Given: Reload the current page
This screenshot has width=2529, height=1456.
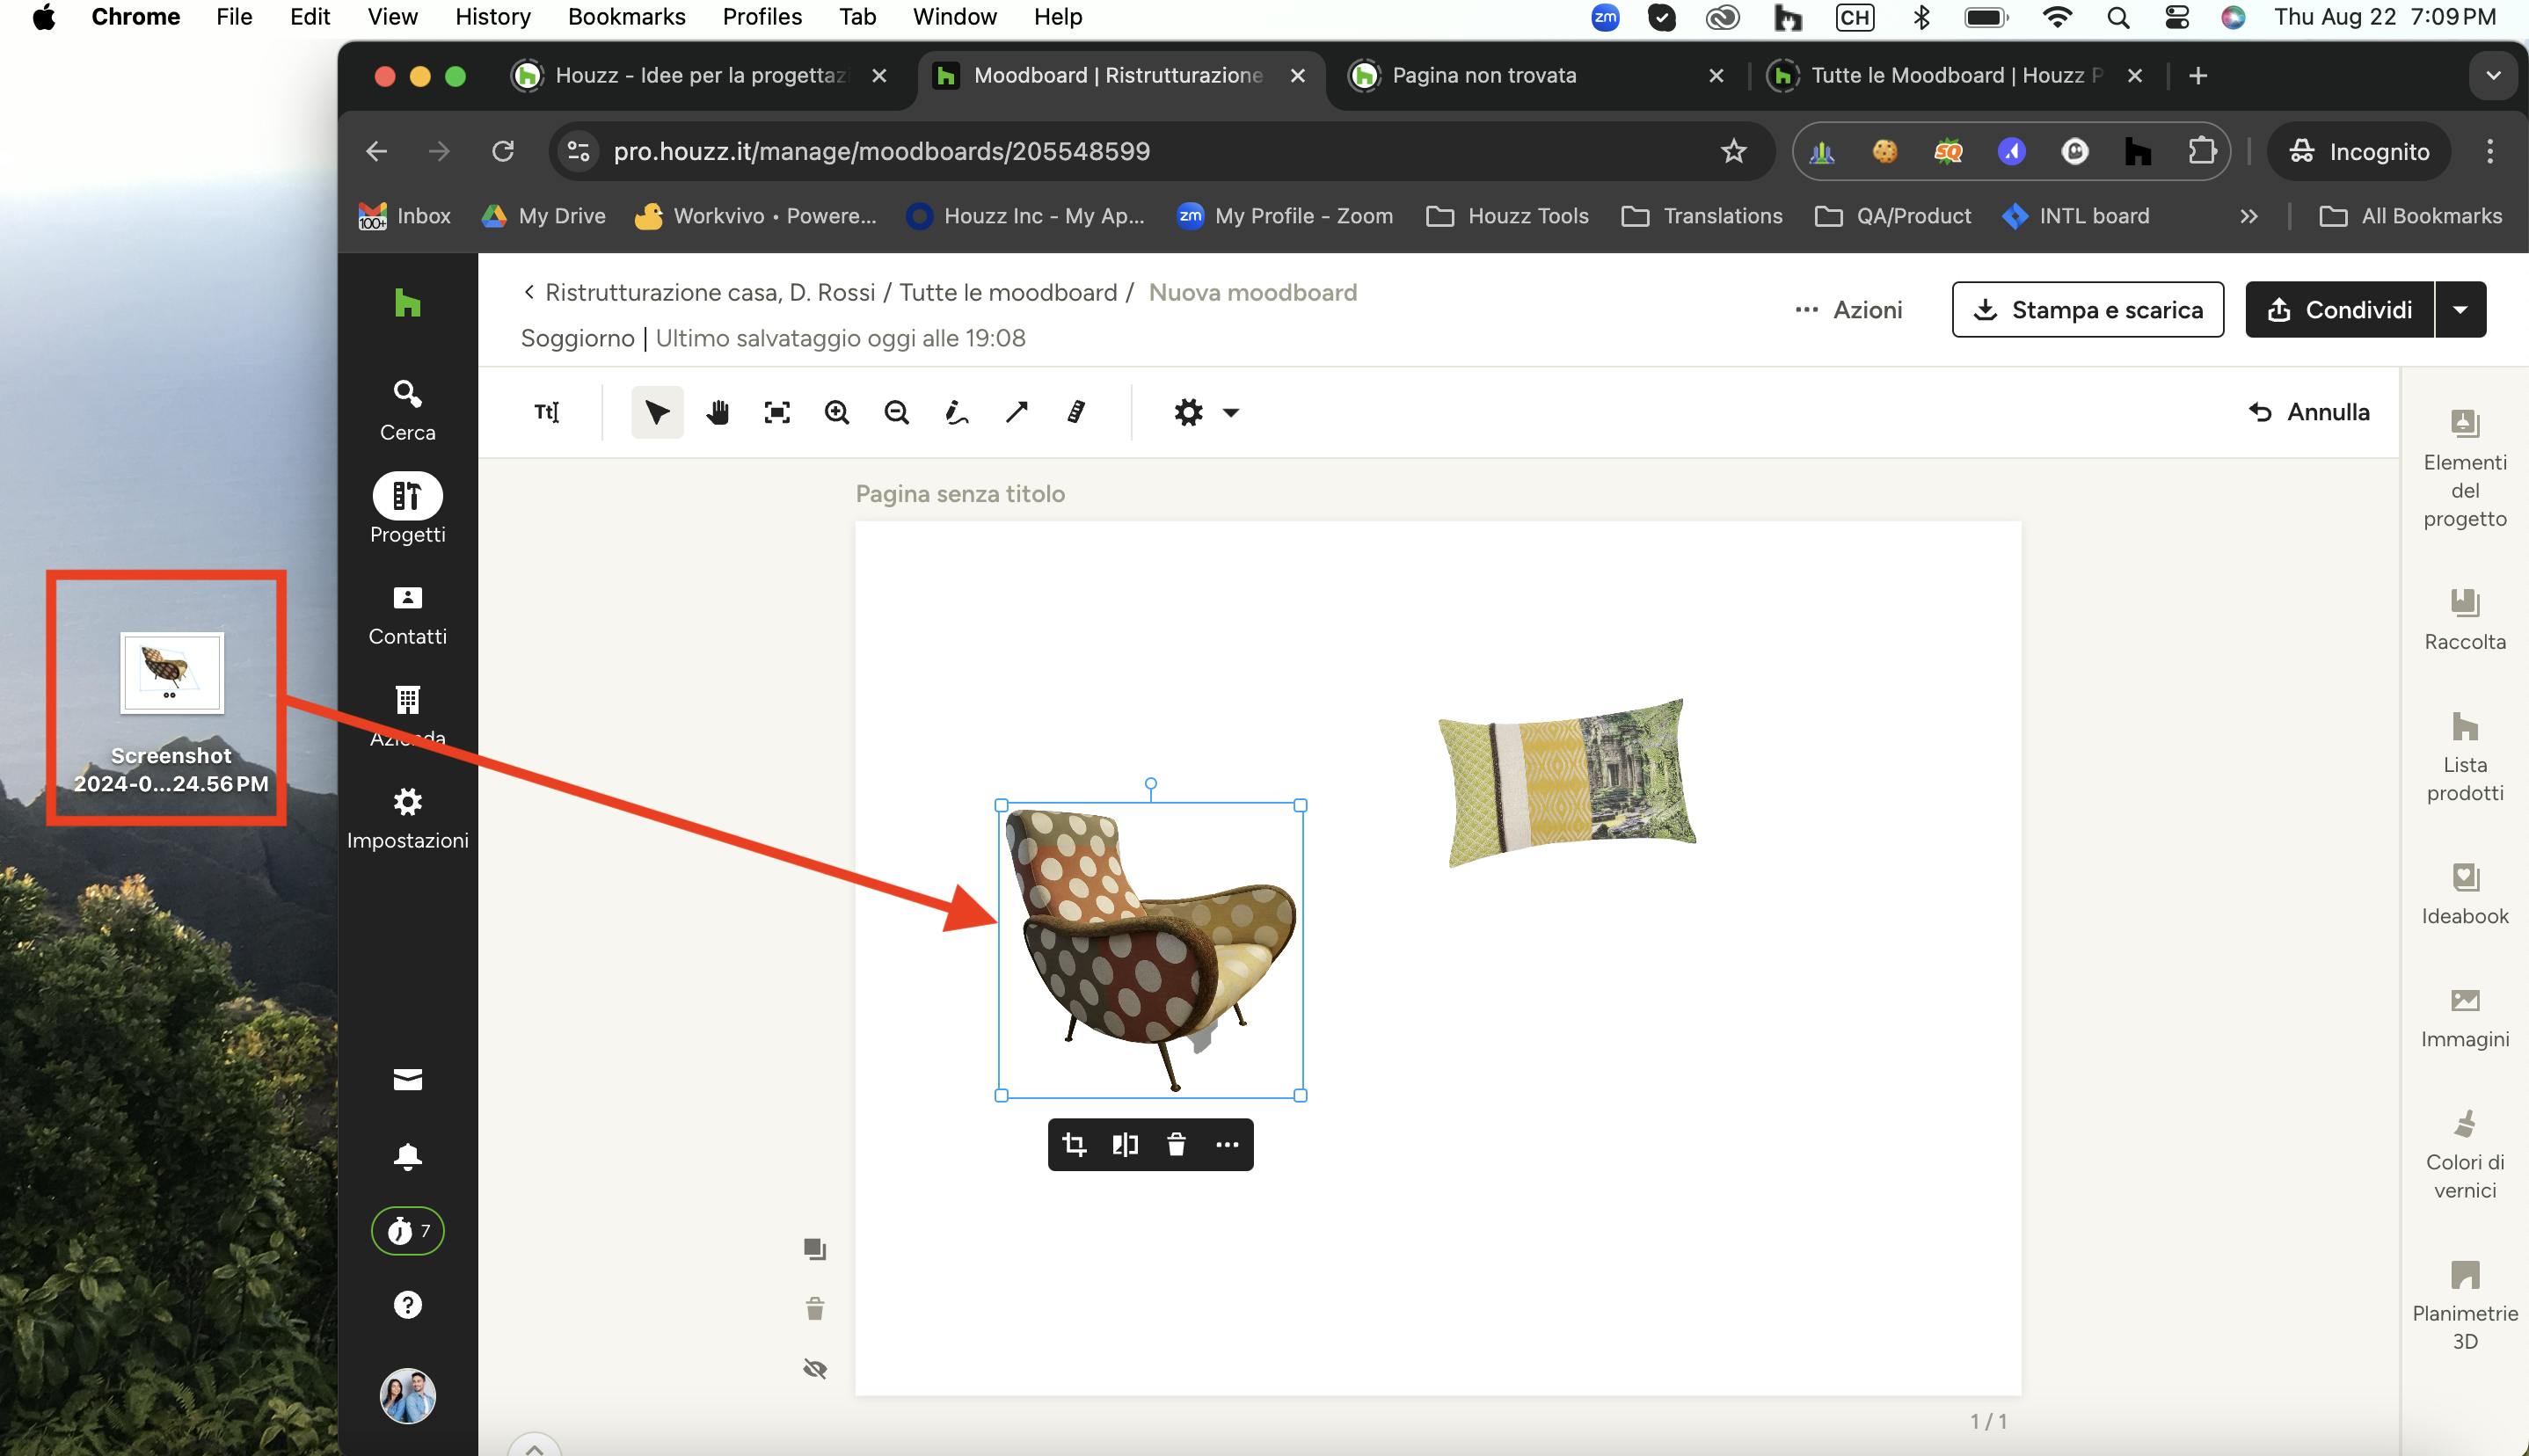Looking at the screenshot, I should click(x=503, y=152).
